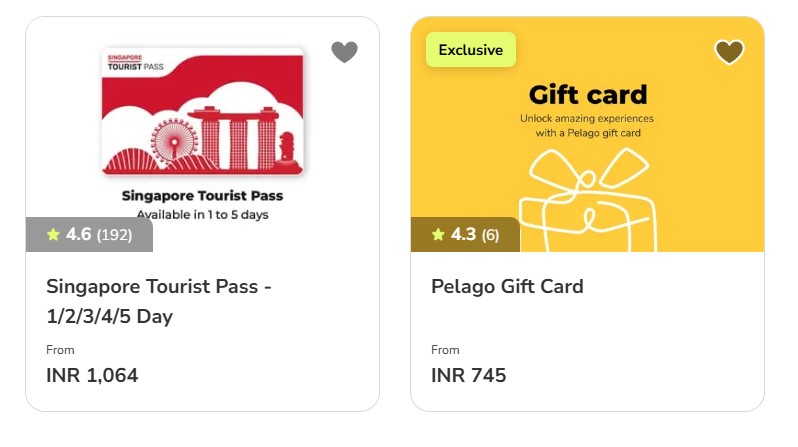Open the yellow Gift card banner image
The height and width of the screenshot is (447, 798).
587,134
